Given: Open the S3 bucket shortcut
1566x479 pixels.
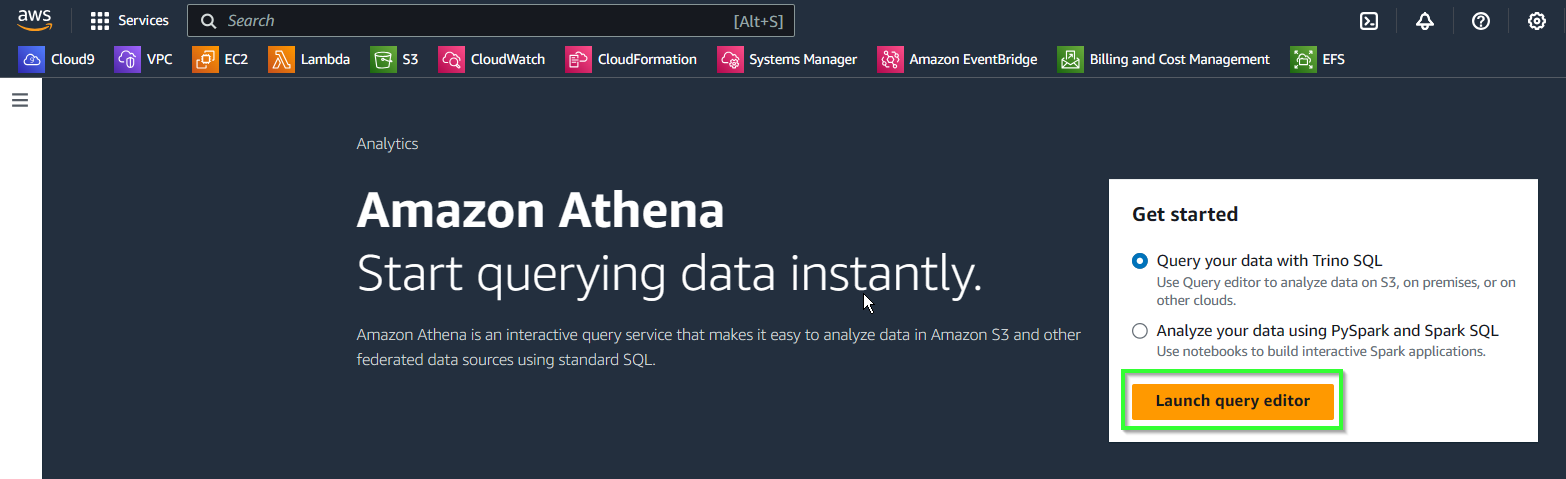Looking at the screenshot, I should (394, 60).
